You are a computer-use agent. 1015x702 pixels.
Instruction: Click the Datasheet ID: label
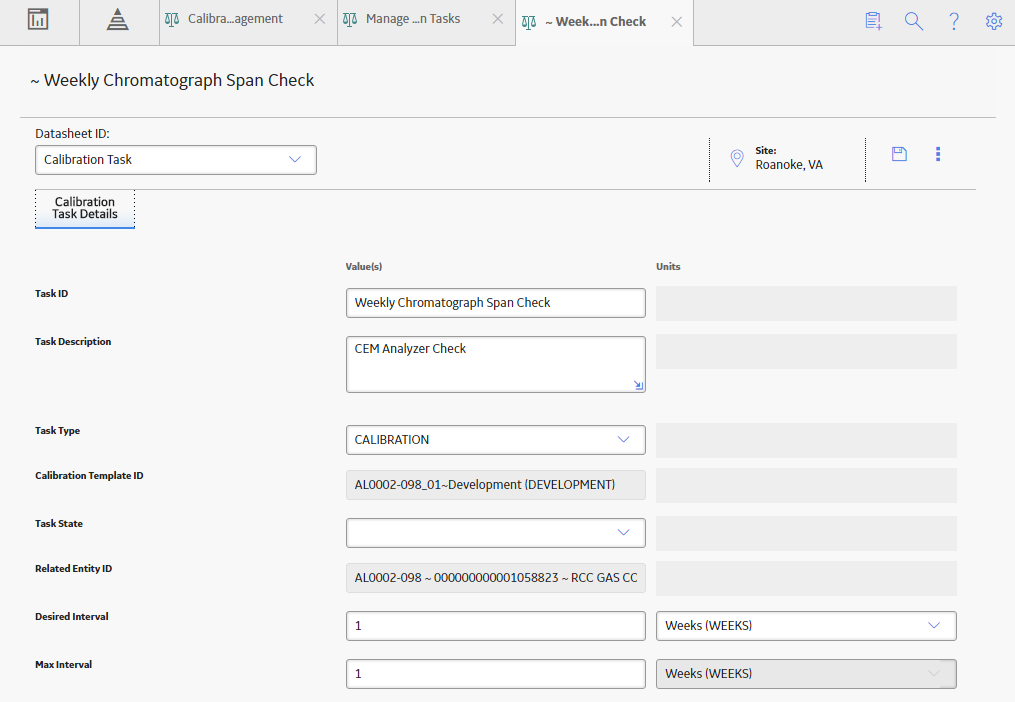[72, 134]
